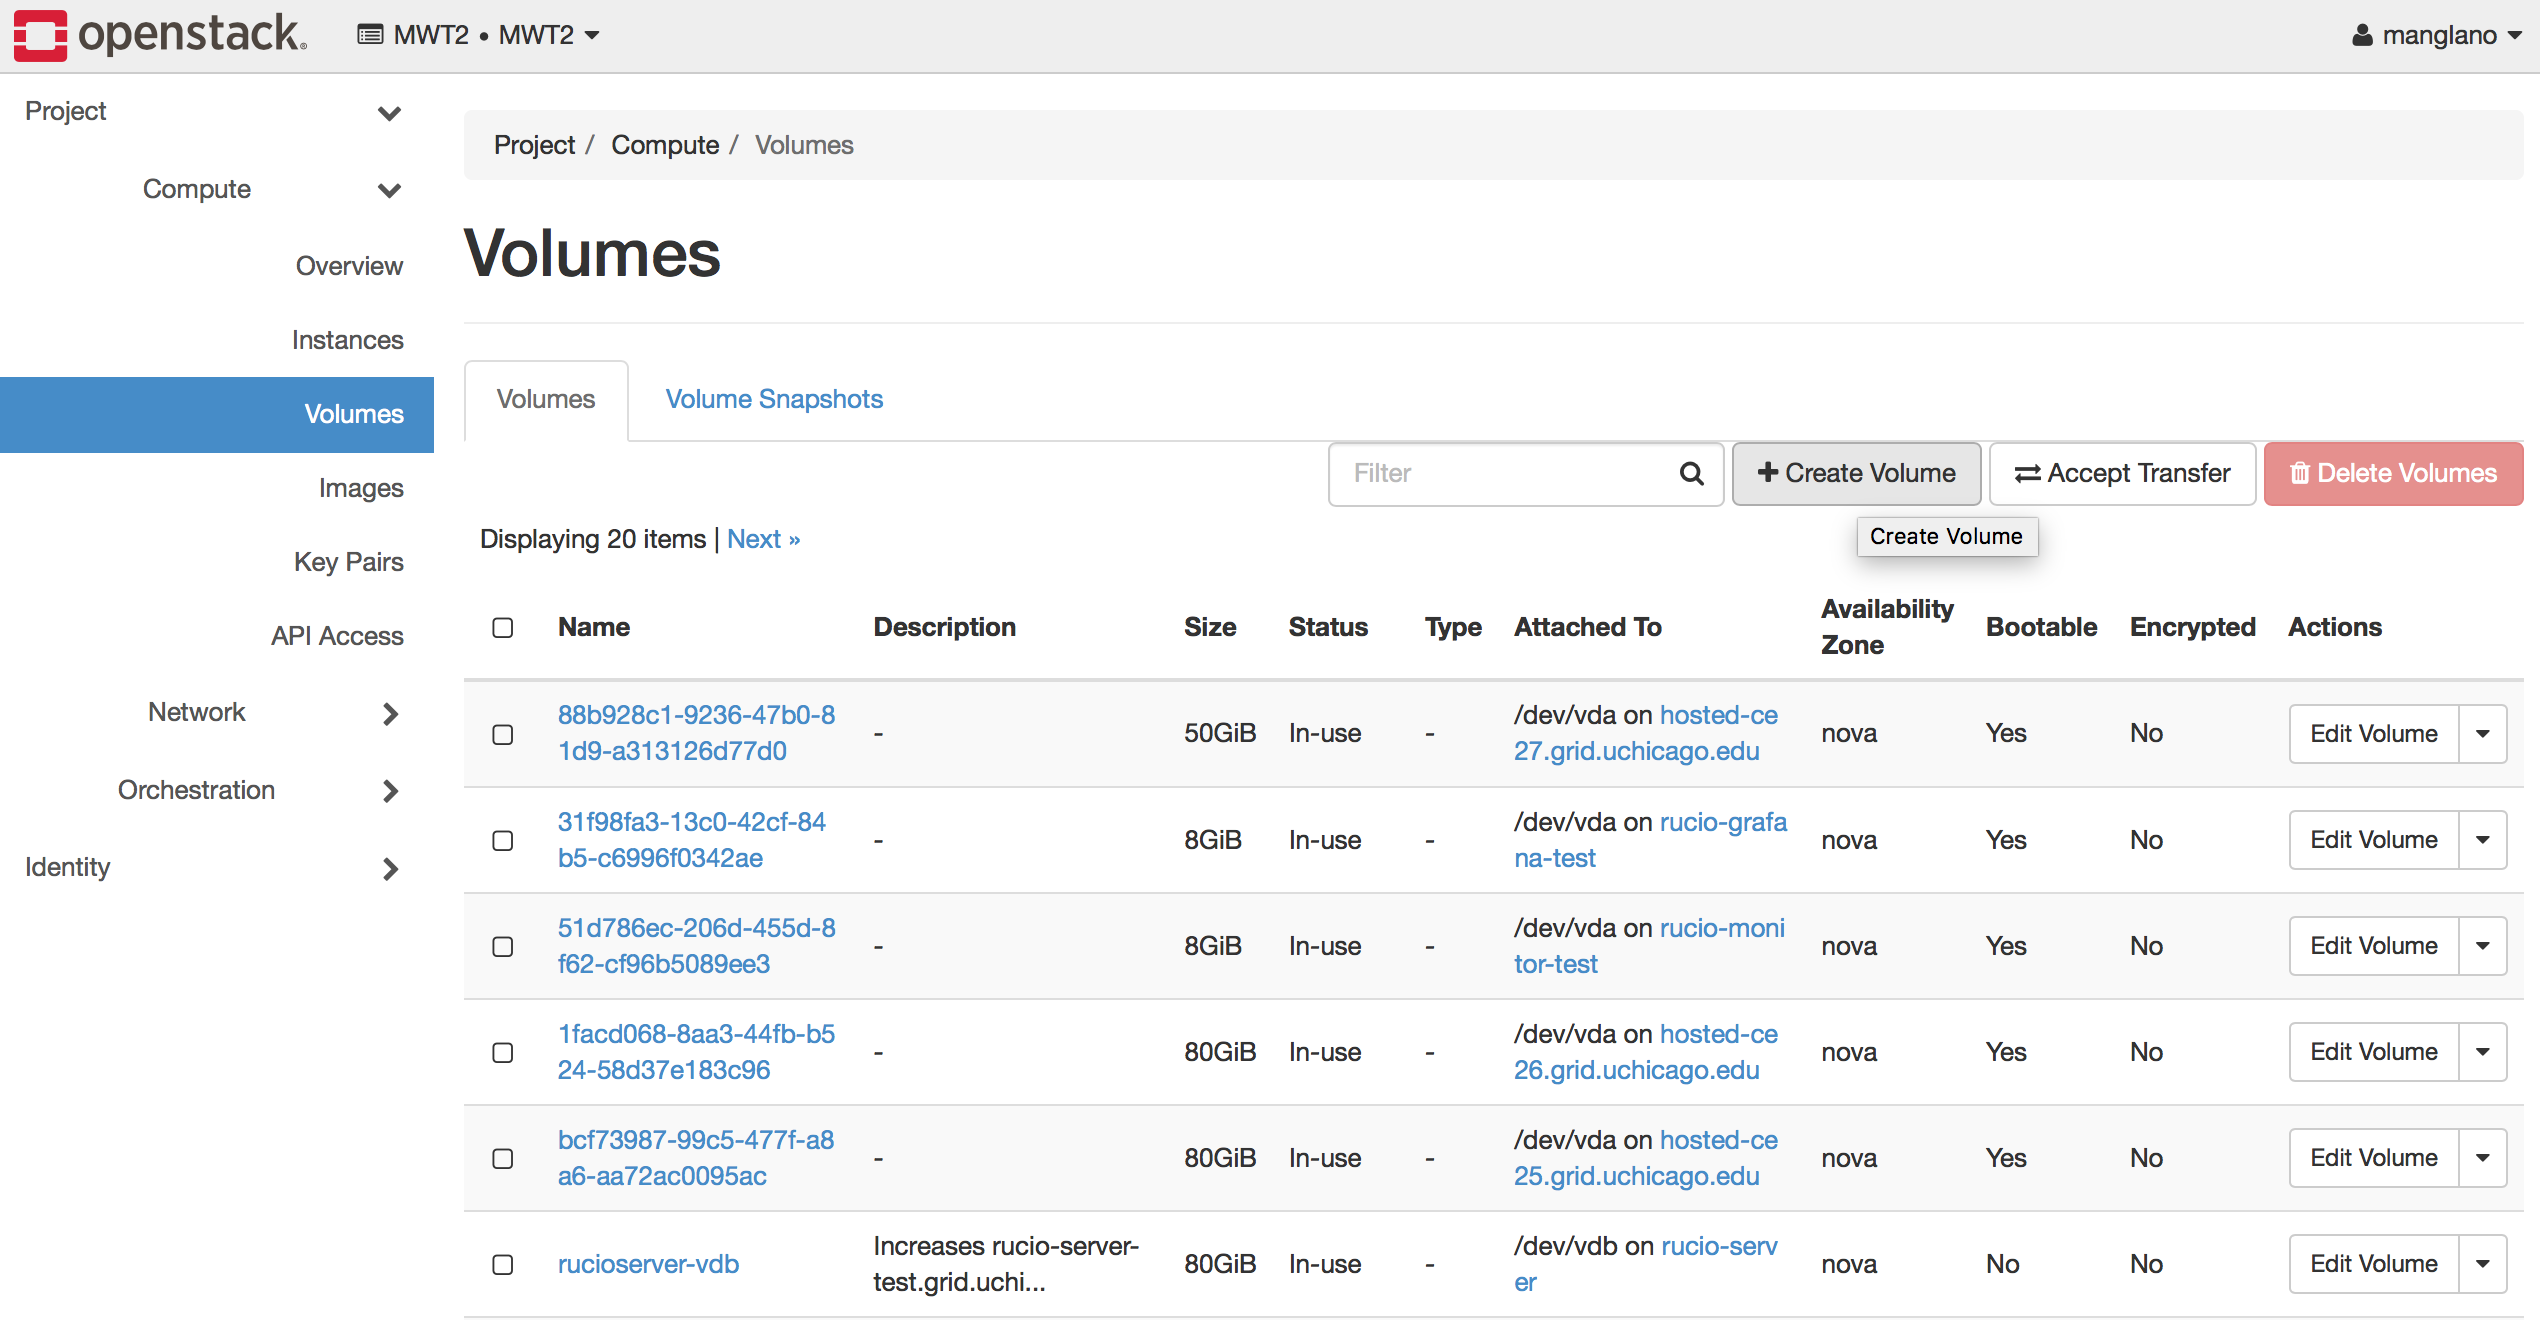This screenshot has width=2540, height=1320.
Task: Switch to Volume Snapshots tab
Action: click(x=774, y=399)
